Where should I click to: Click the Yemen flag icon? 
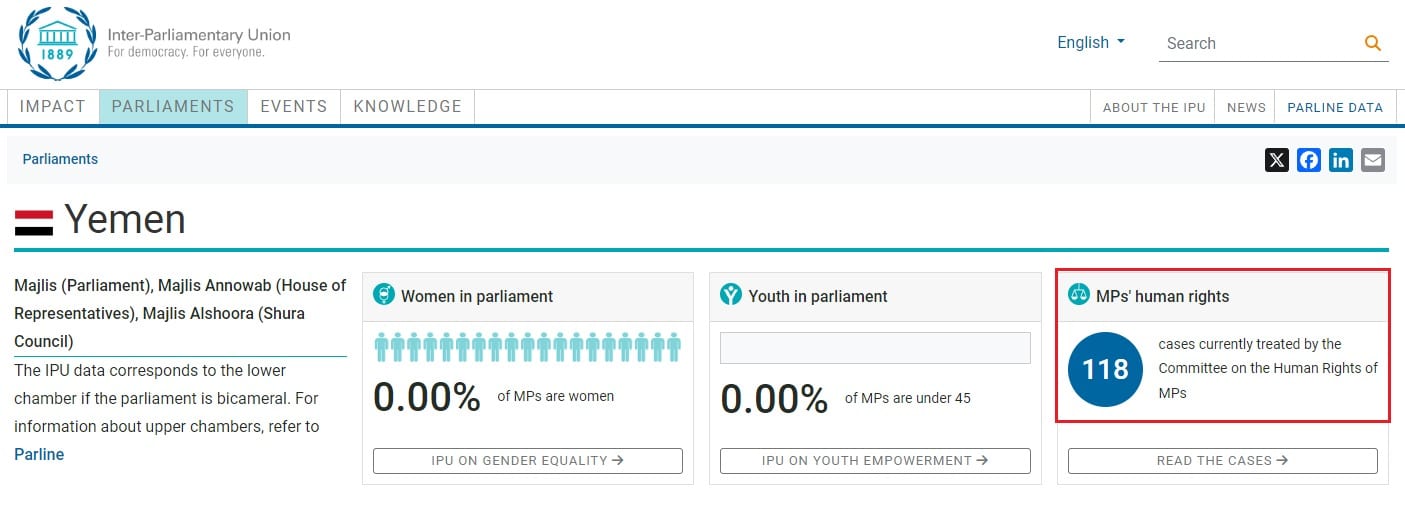point(34,221)
